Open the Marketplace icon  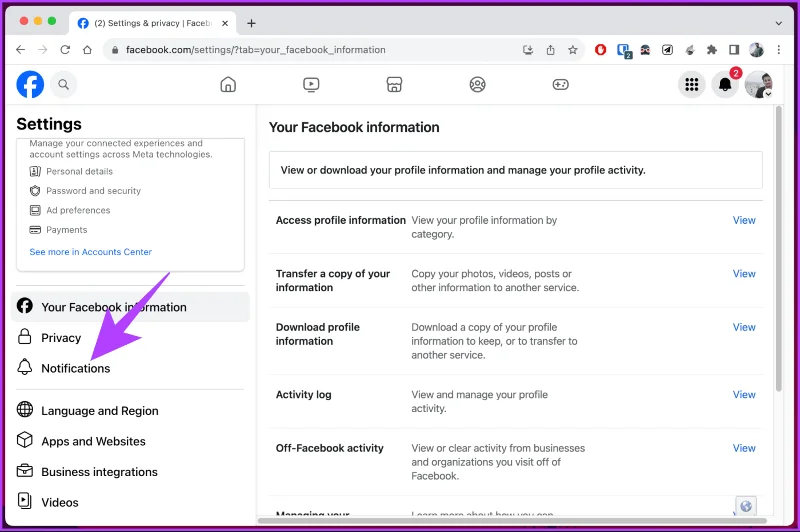[x=394, y=84]
